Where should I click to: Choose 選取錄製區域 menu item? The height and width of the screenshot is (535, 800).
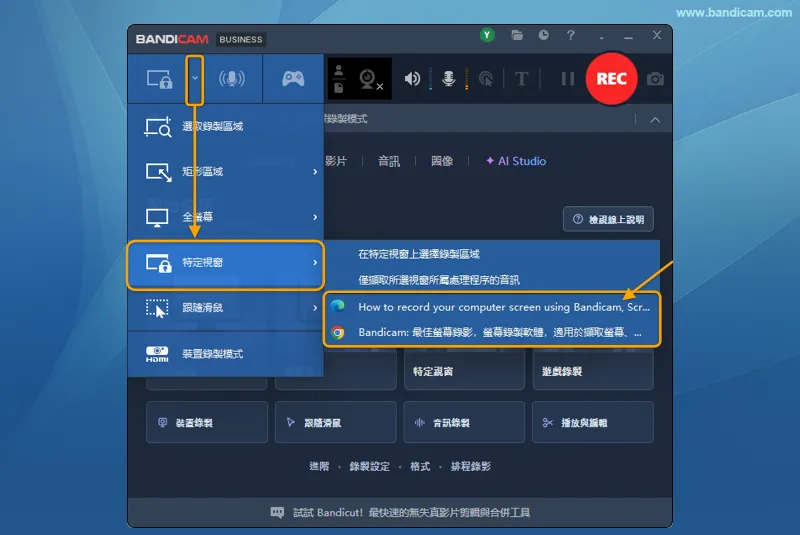(x=225, y=126)
